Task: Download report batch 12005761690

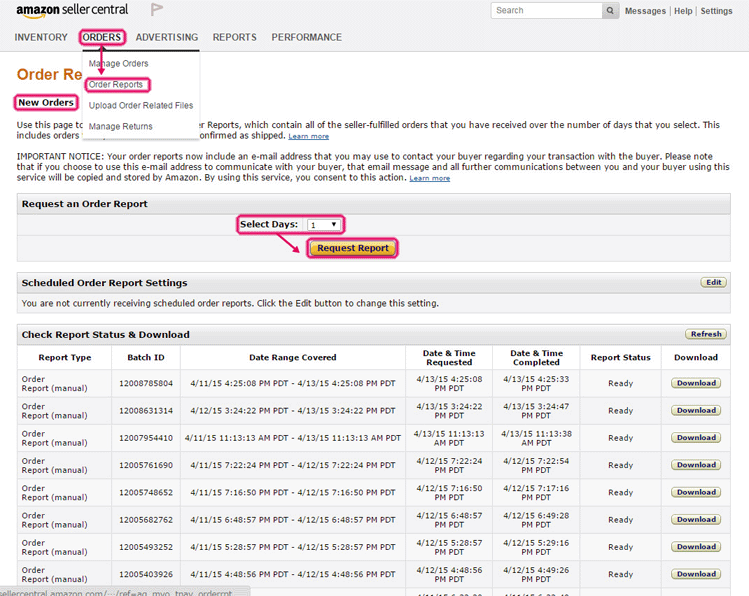Action: [696, 465]
